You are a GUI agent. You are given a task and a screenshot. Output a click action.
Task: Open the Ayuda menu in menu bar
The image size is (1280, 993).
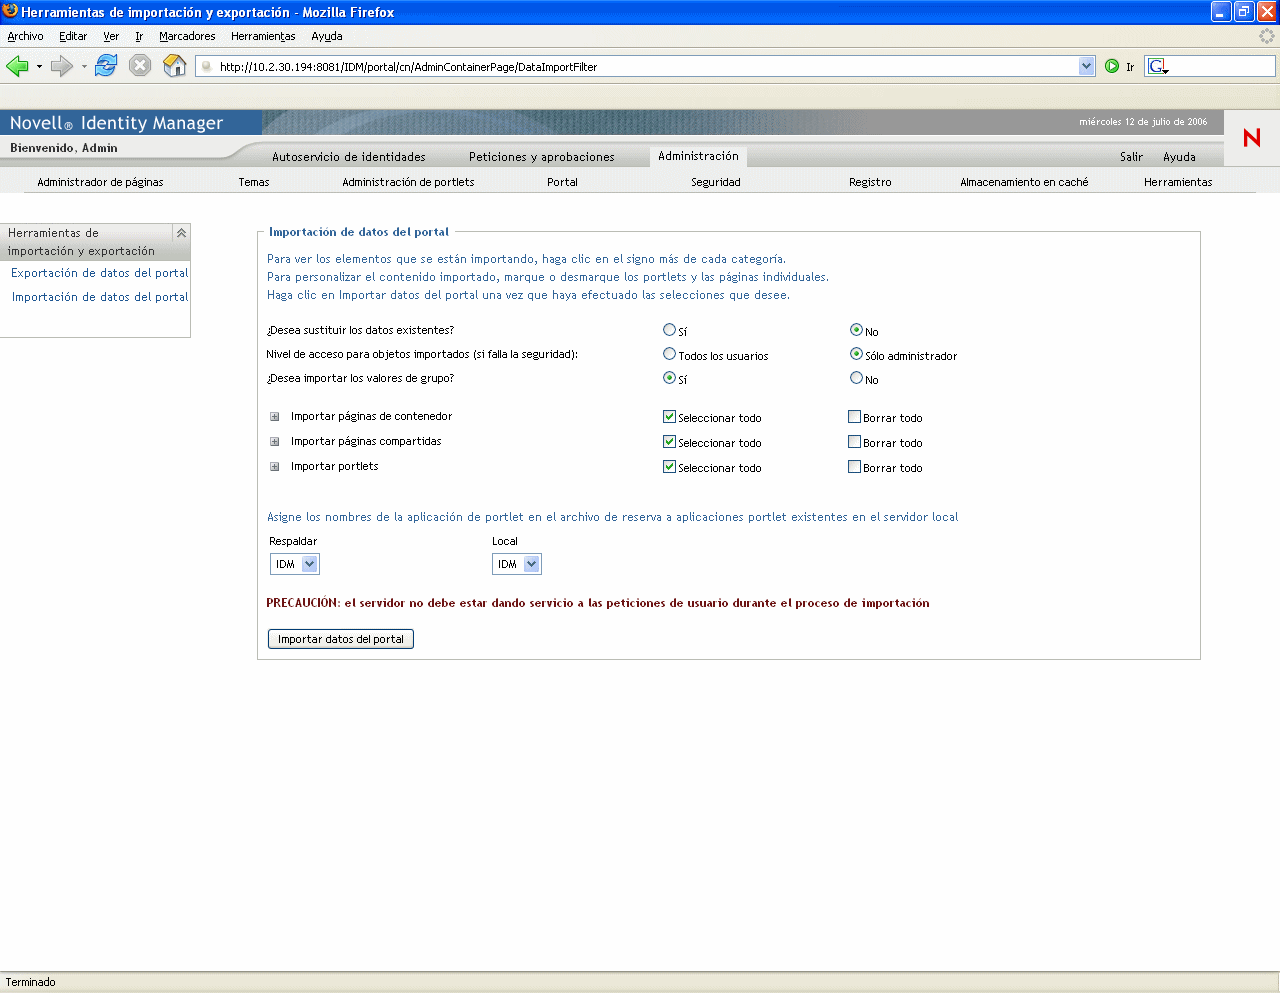327,36
